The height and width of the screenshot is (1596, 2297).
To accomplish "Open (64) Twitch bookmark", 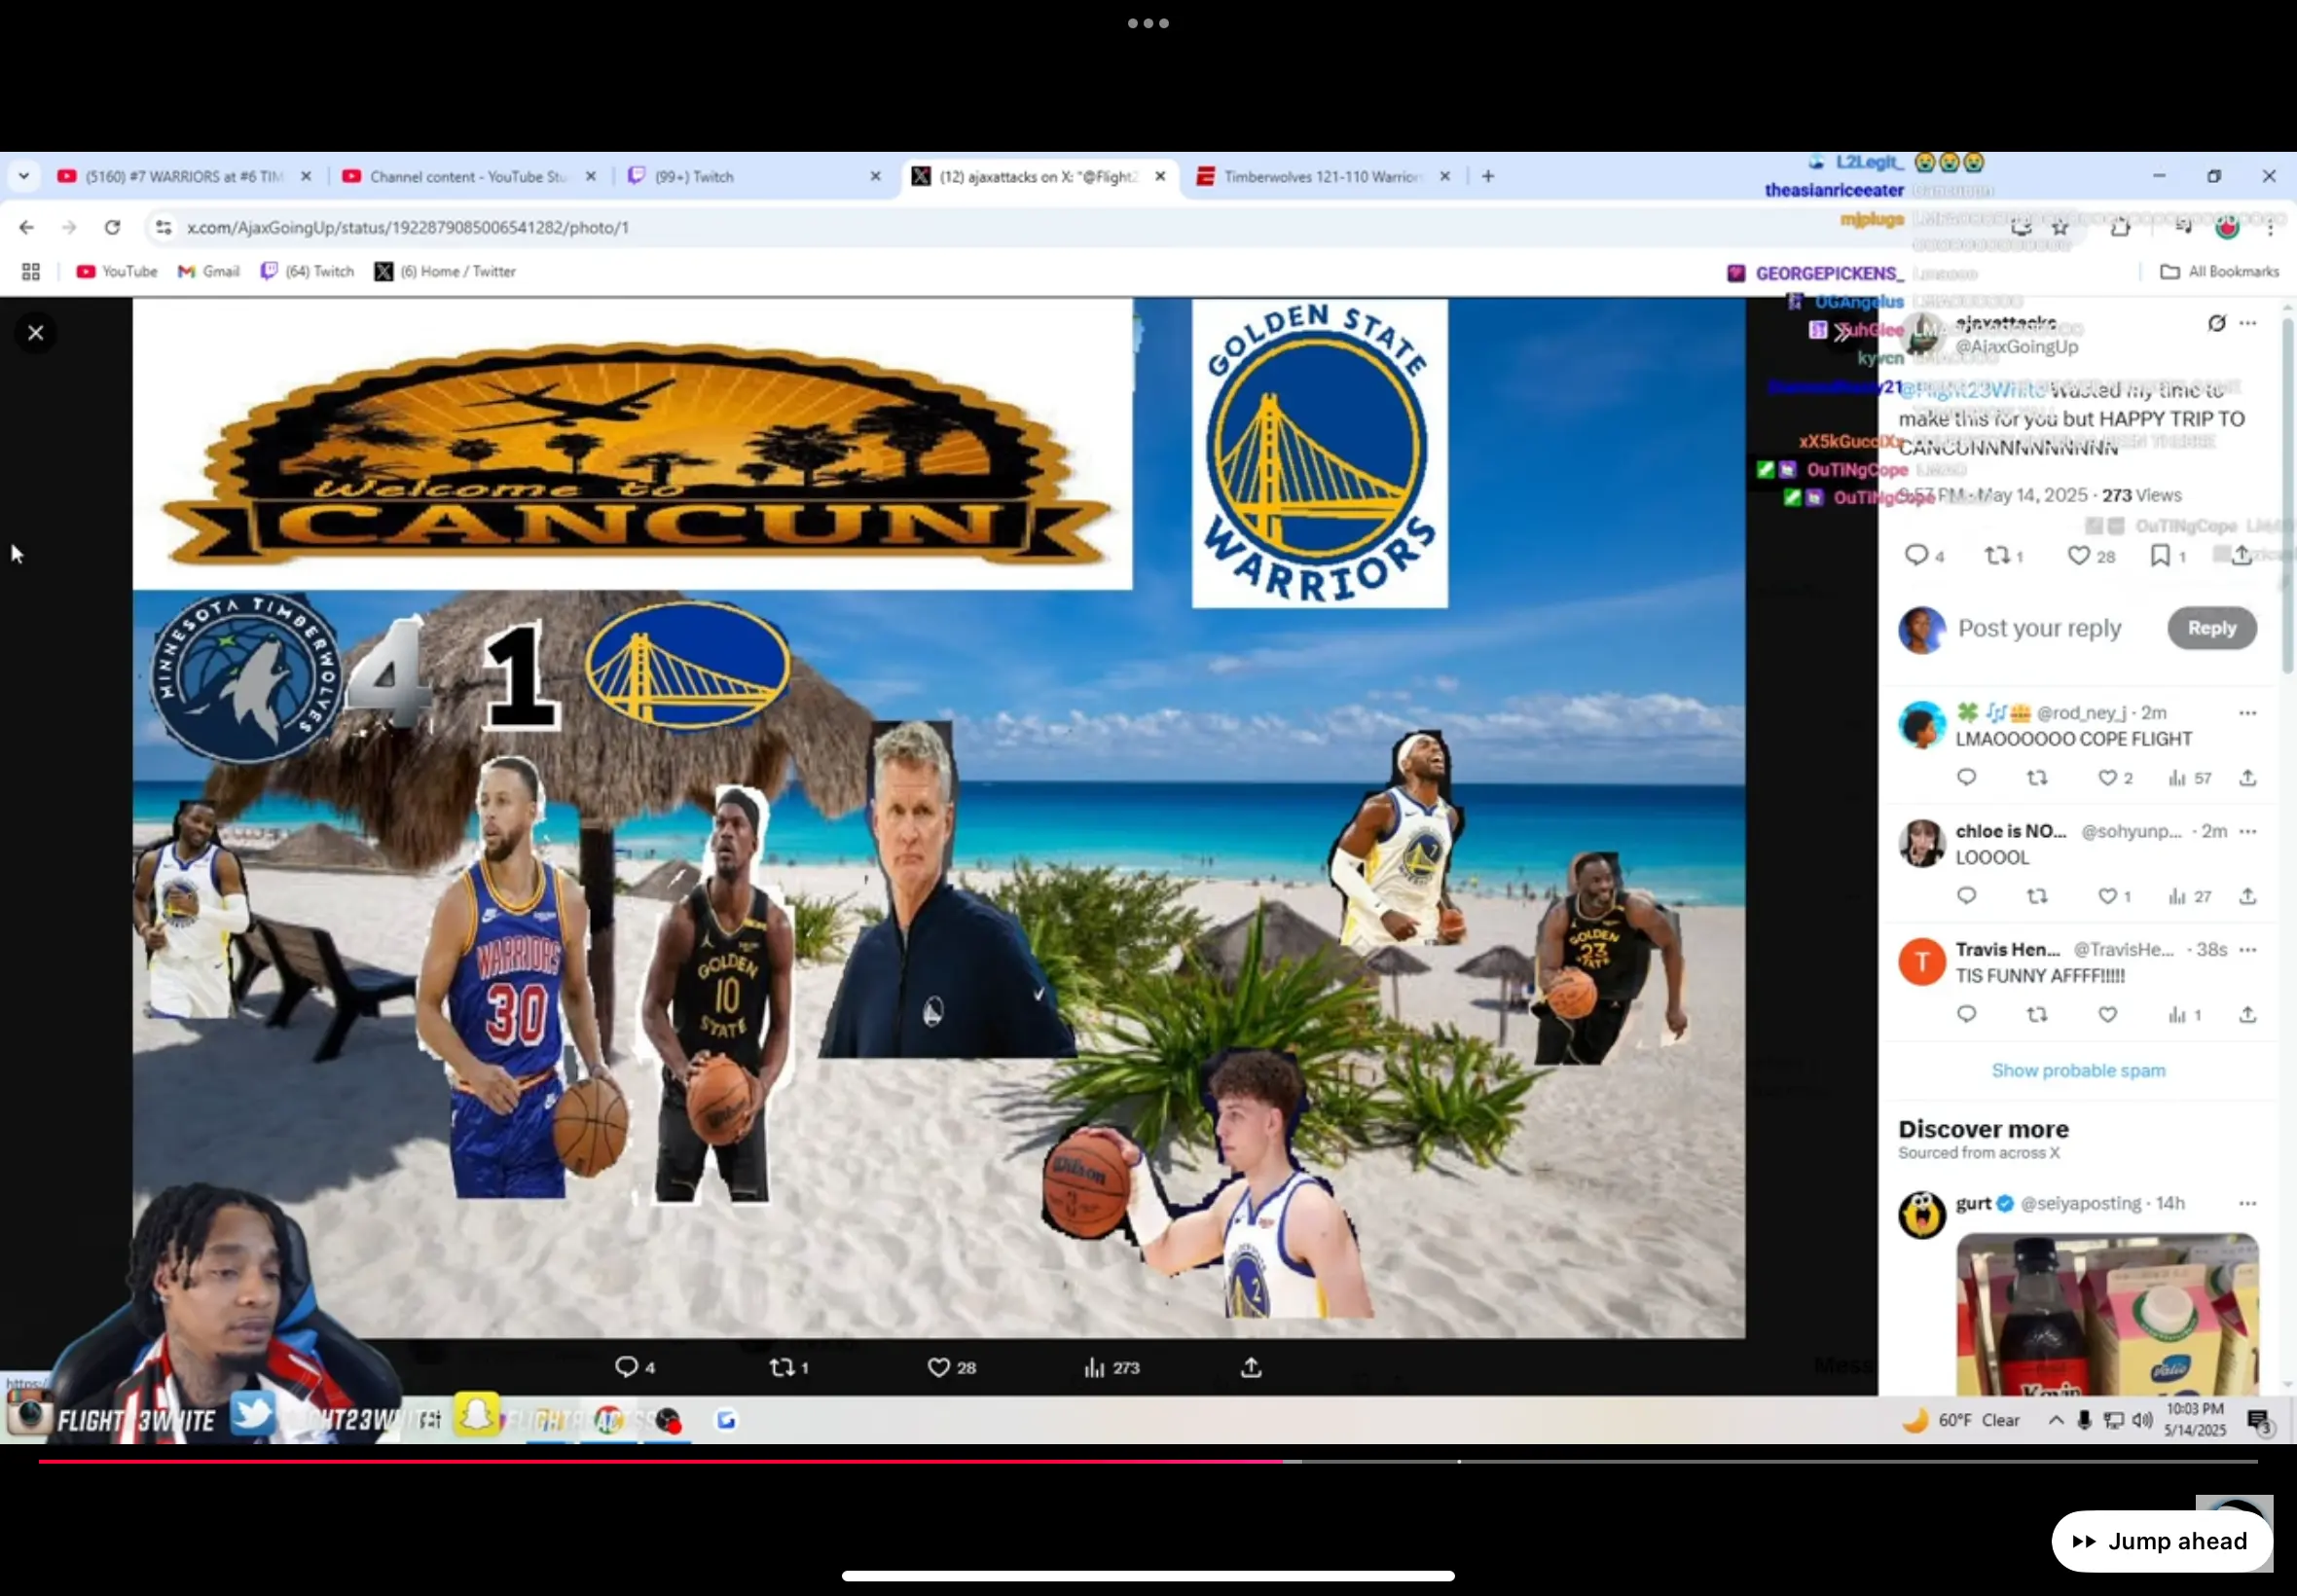I will coord(307,272).
